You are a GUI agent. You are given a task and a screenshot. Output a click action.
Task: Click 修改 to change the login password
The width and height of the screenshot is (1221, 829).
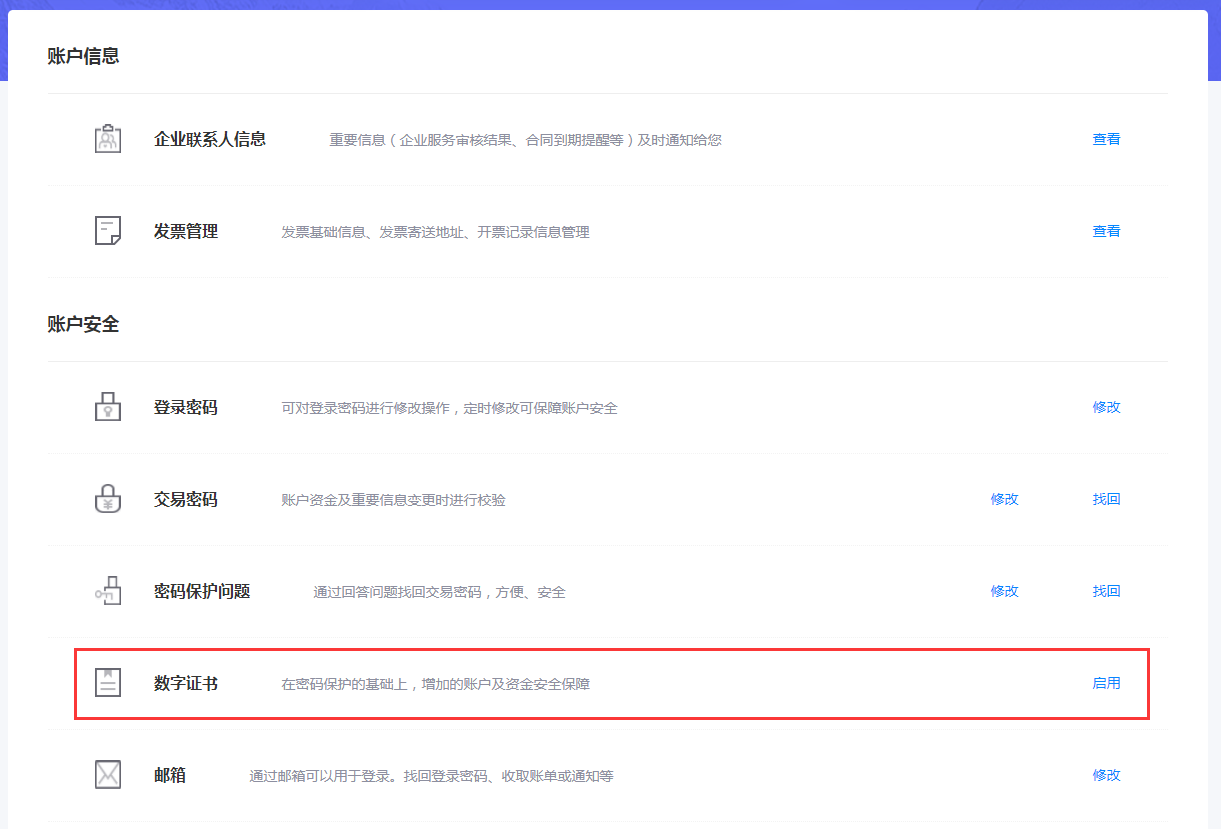(x=1106, y=408)
